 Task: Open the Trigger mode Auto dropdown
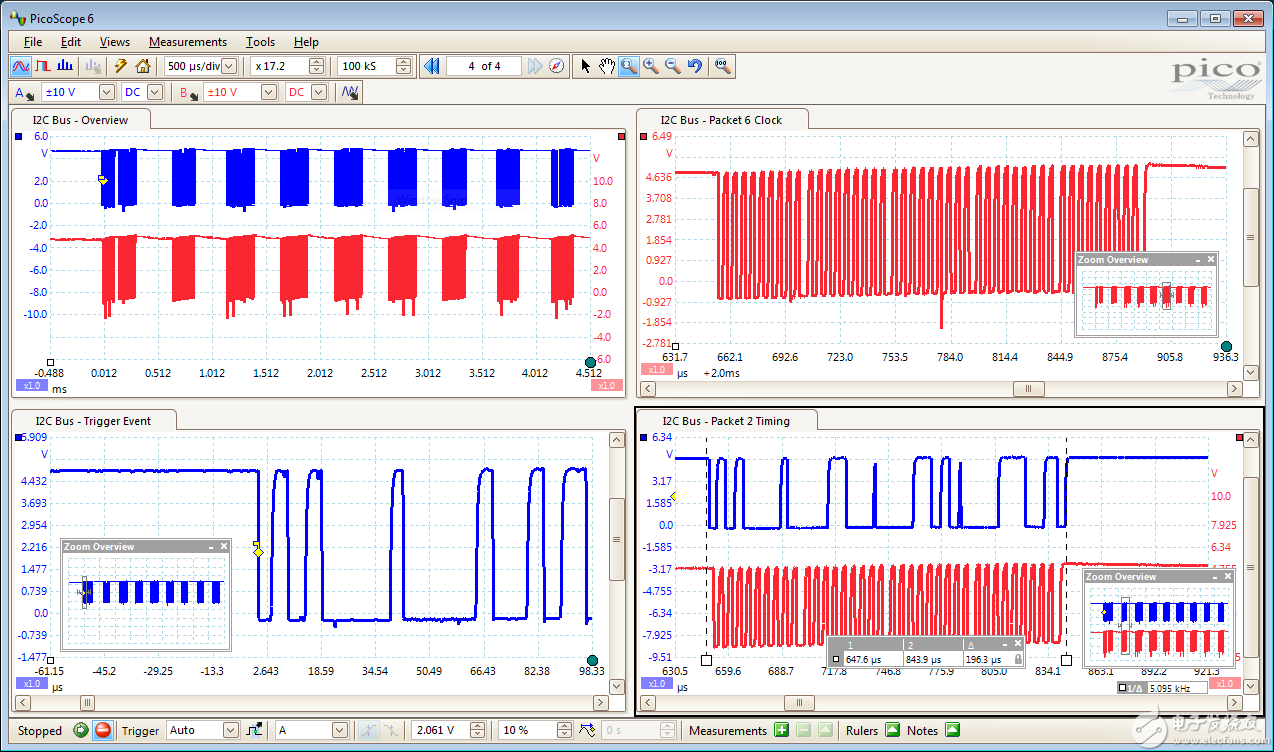pos(230,731)
